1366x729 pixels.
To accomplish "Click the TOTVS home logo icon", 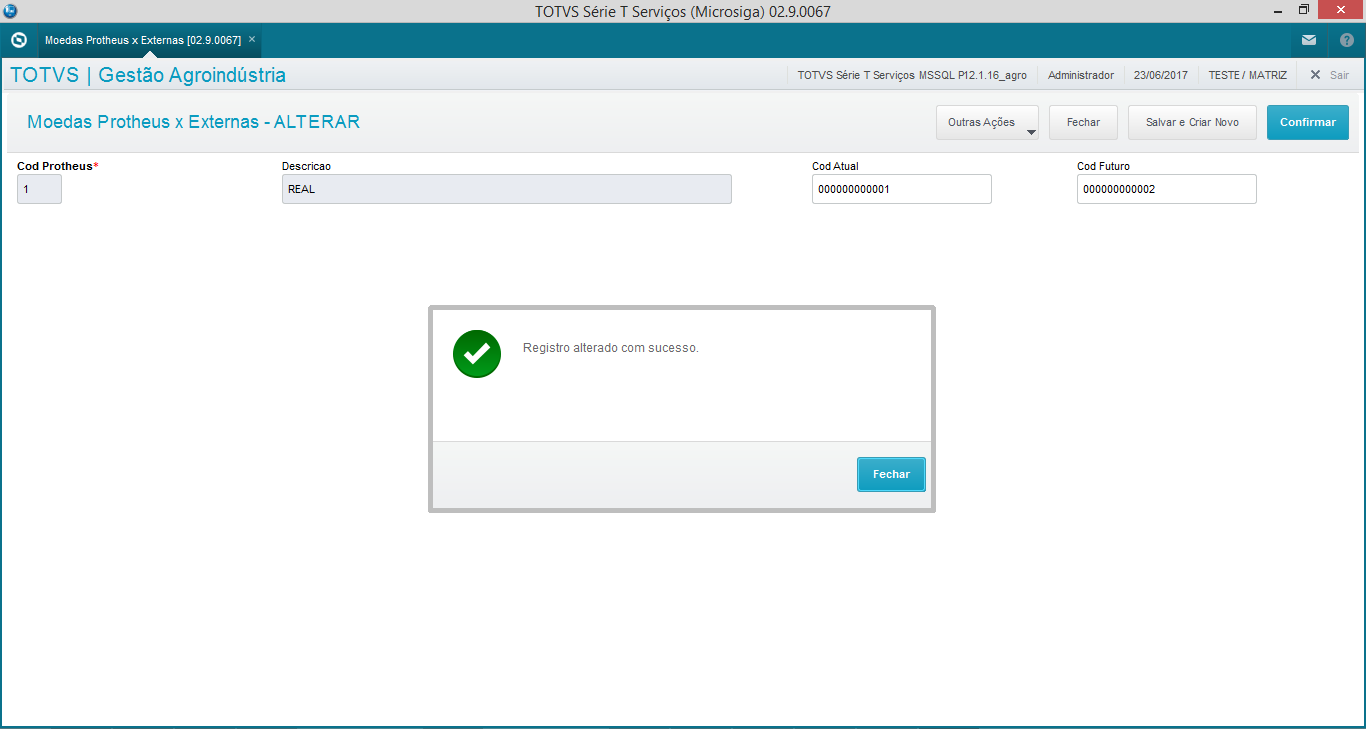I will tap(18, 41).
